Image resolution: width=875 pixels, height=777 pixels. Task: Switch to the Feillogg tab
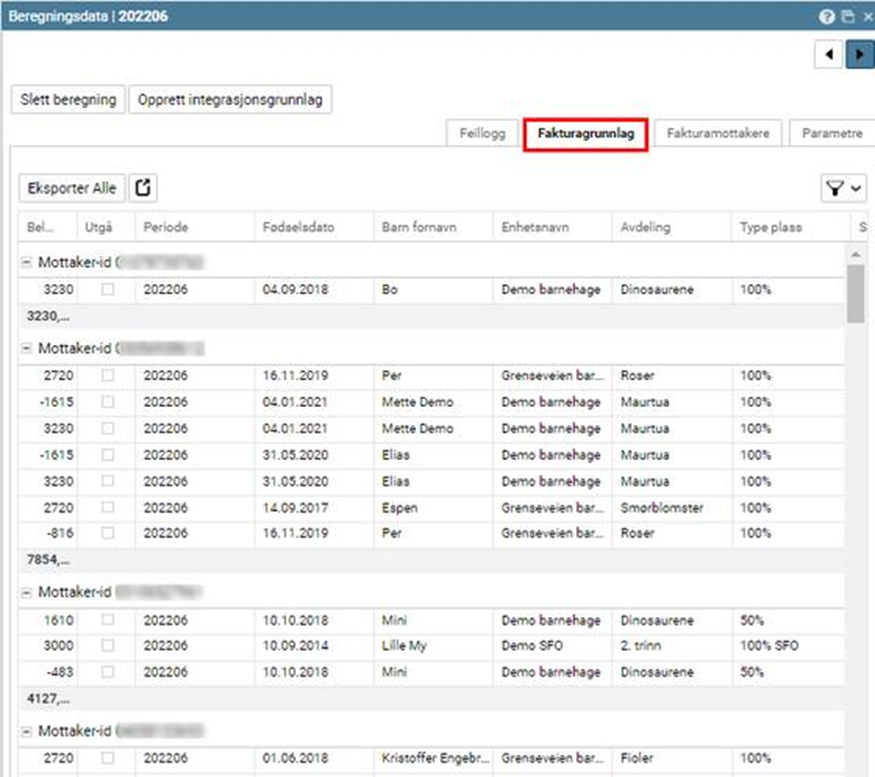pos(482,133)
